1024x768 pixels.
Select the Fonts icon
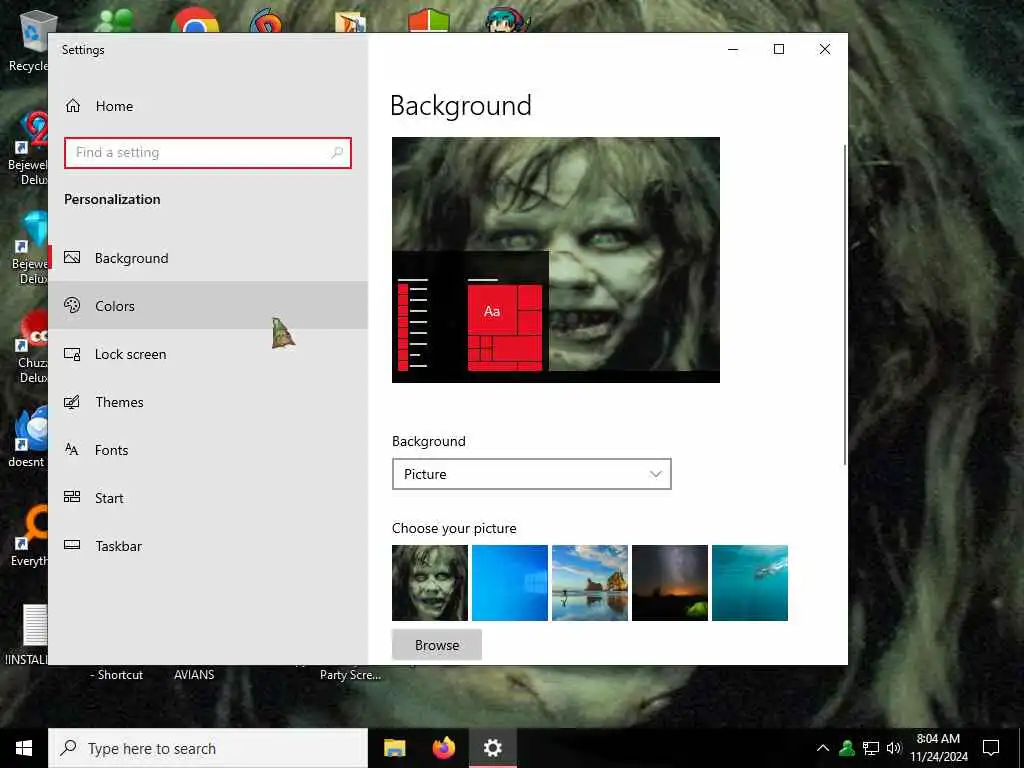(72, 449)
